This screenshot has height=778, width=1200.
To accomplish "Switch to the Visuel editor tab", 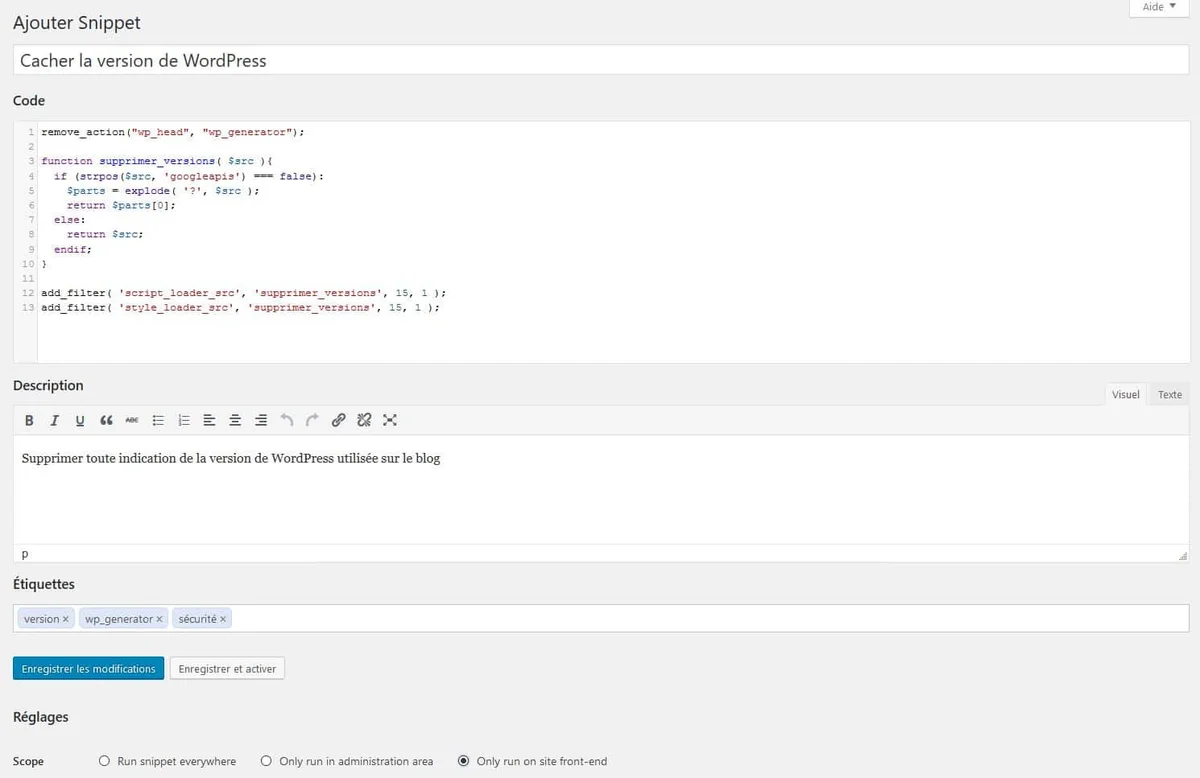I will coord(1125,394).
